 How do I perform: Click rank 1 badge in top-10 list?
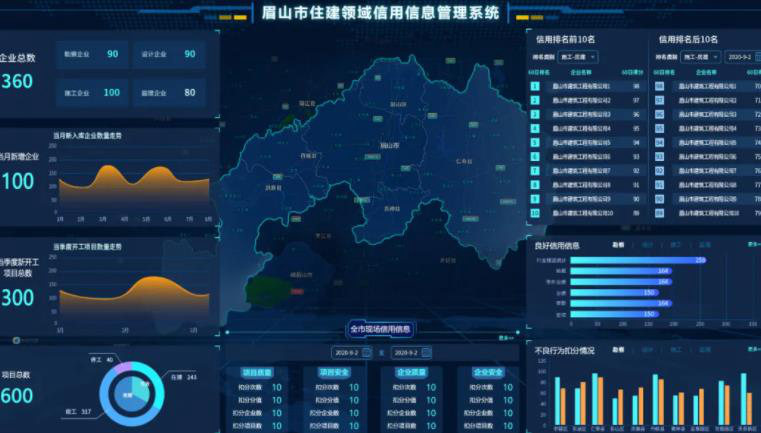pyautogui.click(x=535, y=86)
